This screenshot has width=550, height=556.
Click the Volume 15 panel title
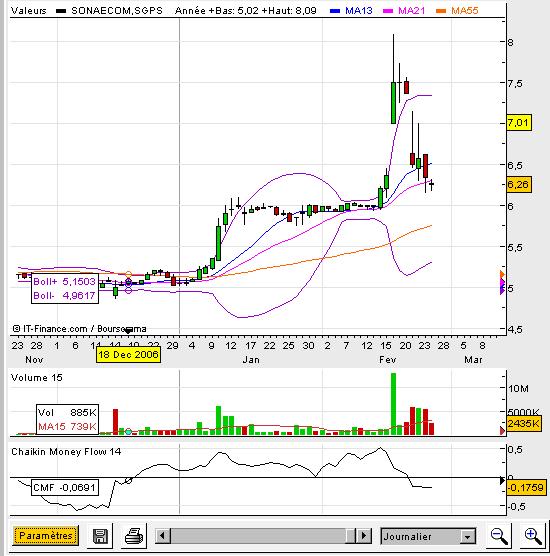[37, 378]
